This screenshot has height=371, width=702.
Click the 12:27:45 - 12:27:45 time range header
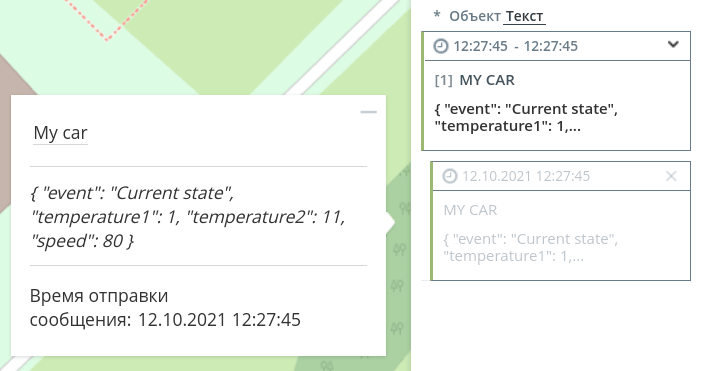(x=515, y=46)
